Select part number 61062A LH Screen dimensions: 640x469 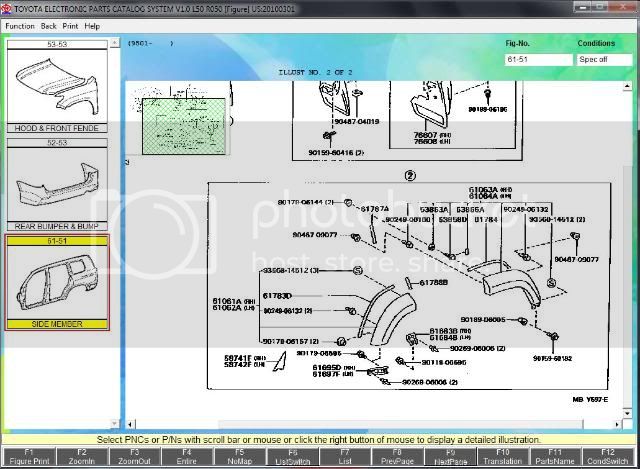pyautogui.click(x=233, y=308)
